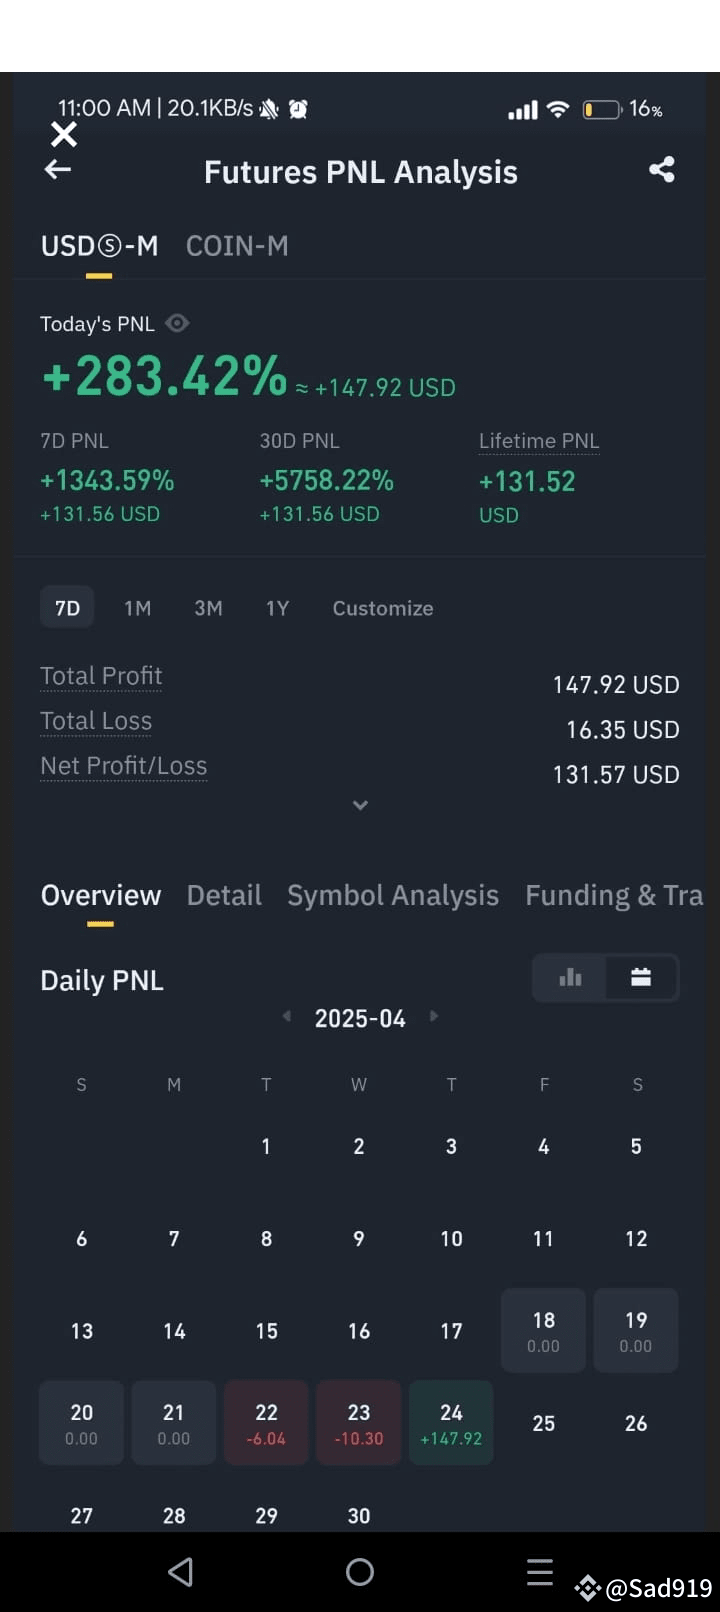This screenshot has width=720, height=1612.
Task: Tap Lifetime PNL label for explanation
Action: click(x=539, y=441)
